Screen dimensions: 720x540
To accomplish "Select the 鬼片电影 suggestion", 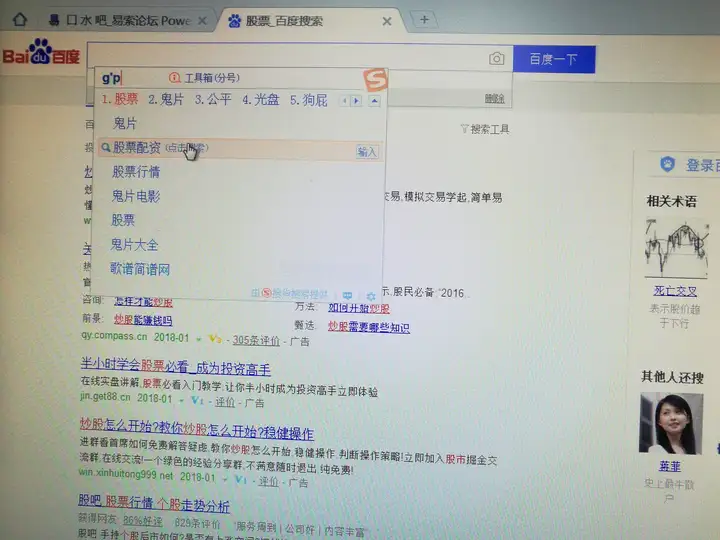I will [x=135, y=196].
